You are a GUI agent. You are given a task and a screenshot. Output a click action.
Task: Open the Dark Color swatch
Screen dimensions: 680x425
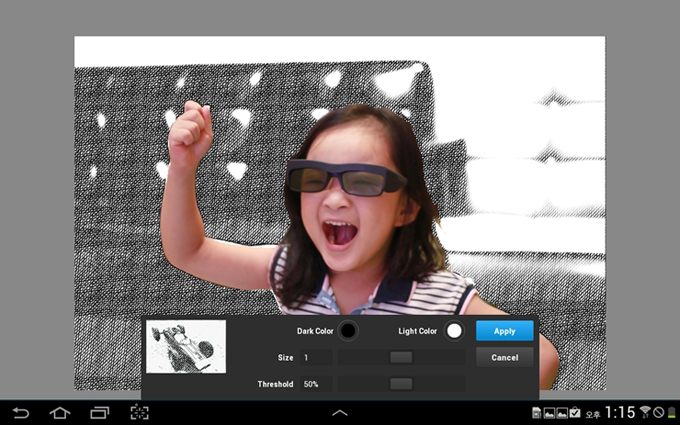348,331
